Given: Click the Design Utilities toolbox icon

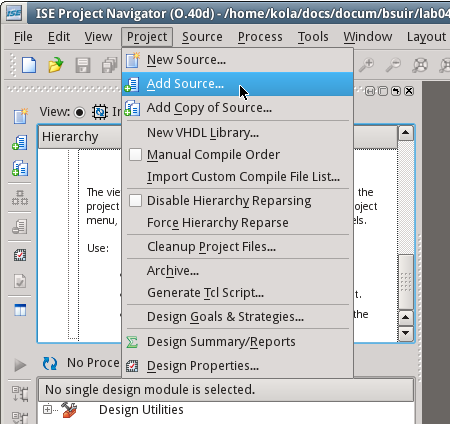Looking at the screenshot, I should [69, 410].
